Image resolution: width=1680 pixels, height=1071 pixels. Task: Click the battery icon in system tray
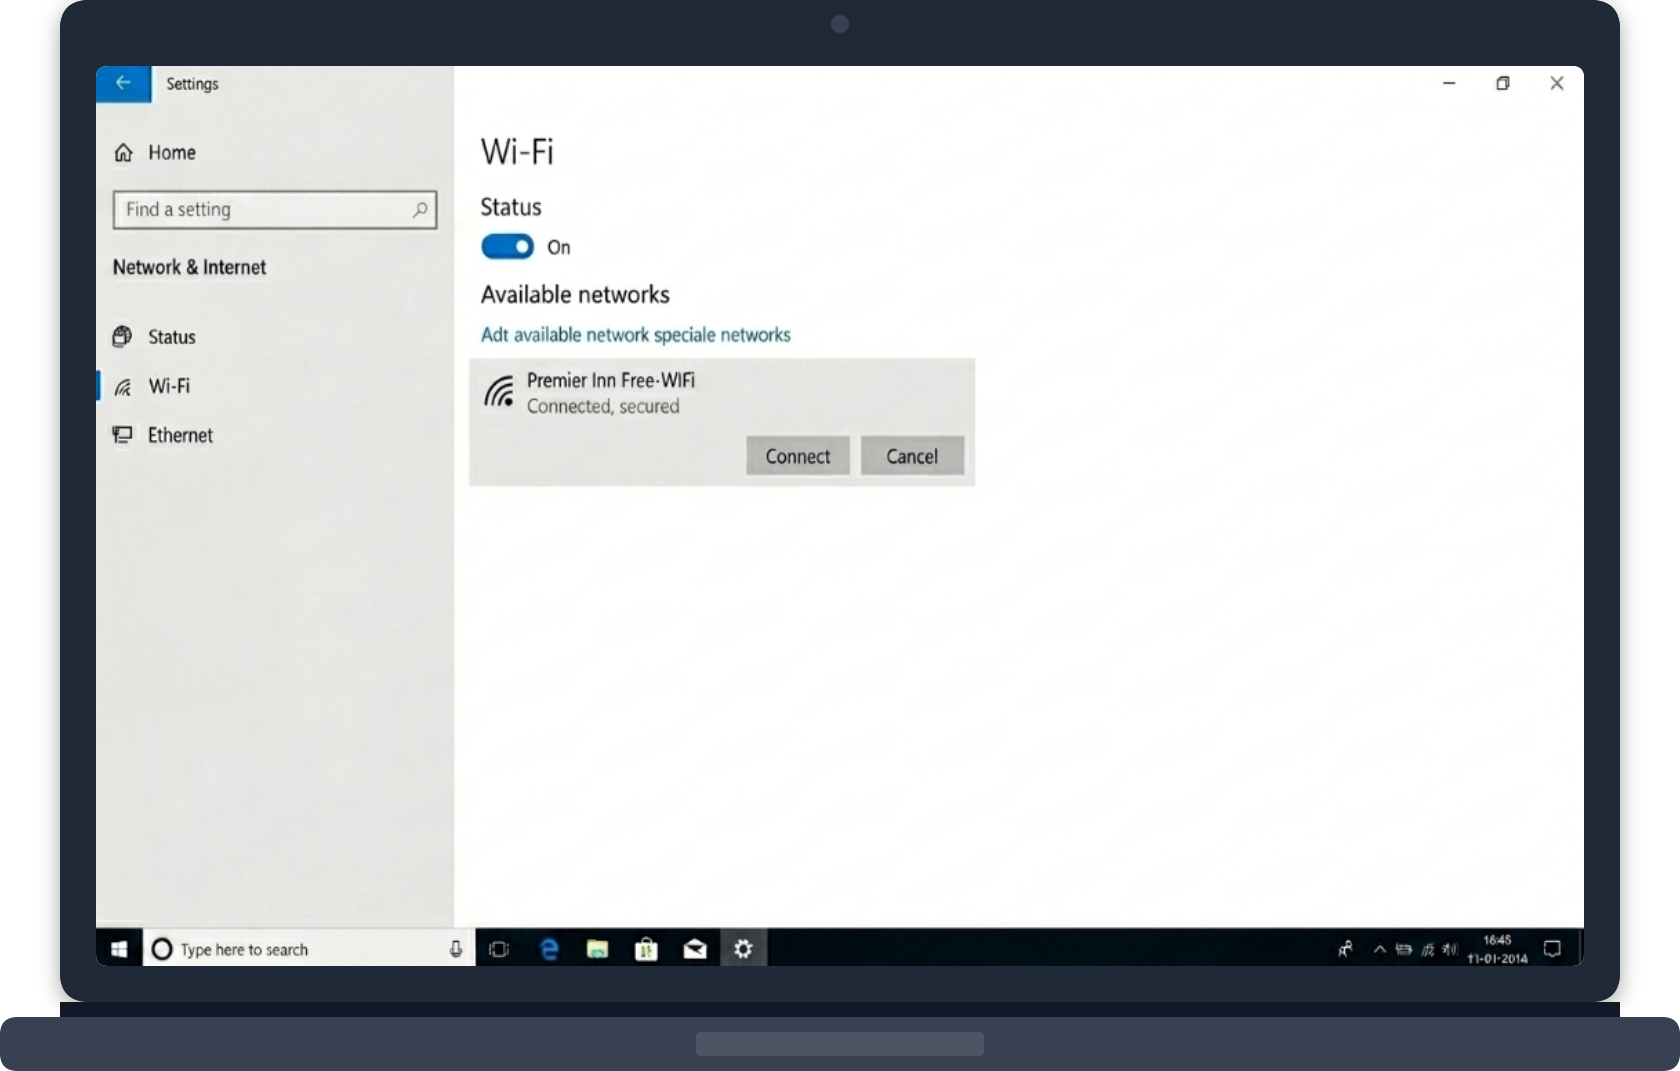[1404, 949]
